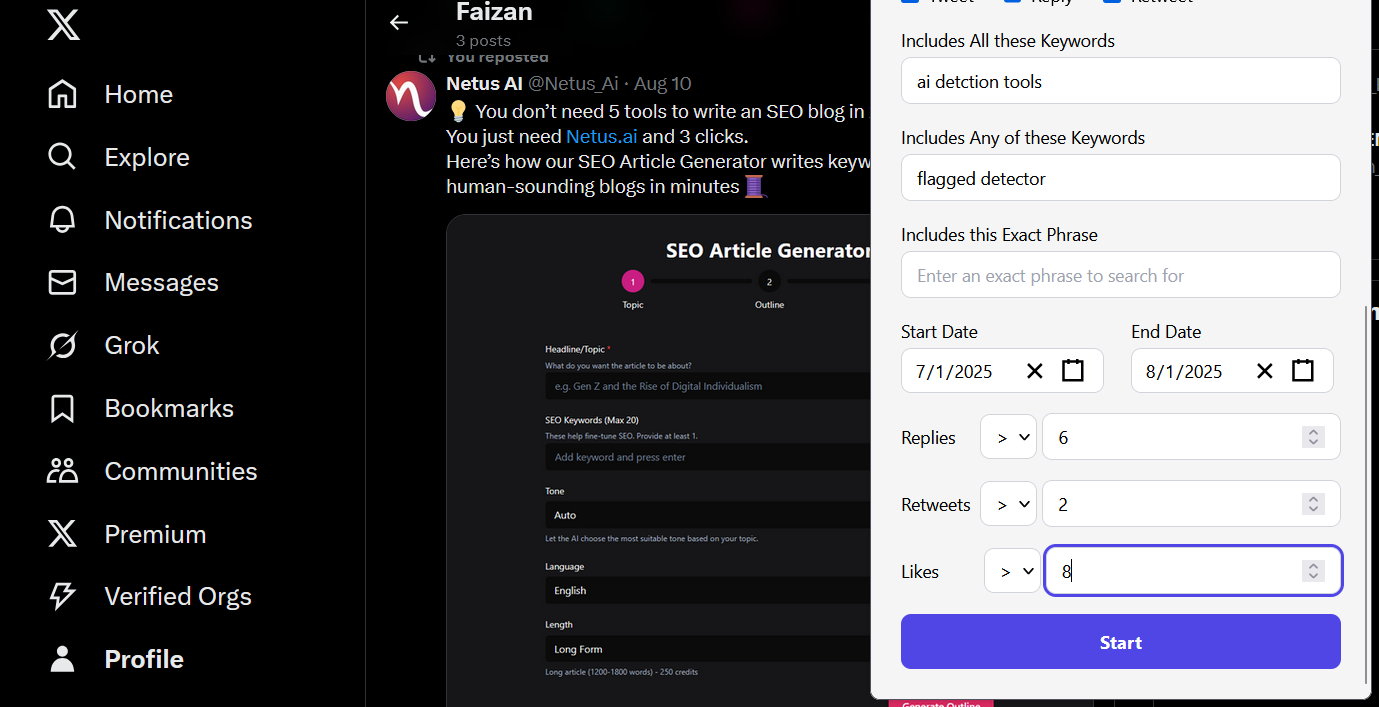Select the Explore magnifying glass icon
Screen dimensions: 1379x707
[61, 156]
